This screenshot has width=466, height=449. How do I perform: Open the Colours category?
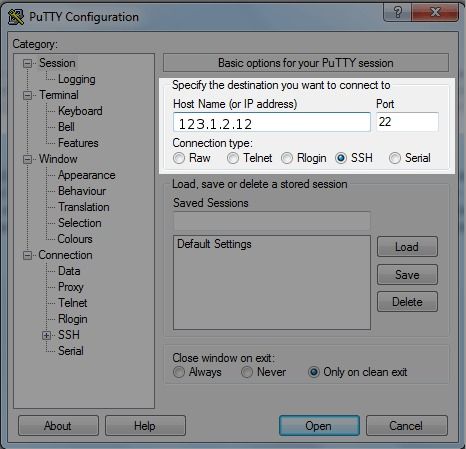75,239
